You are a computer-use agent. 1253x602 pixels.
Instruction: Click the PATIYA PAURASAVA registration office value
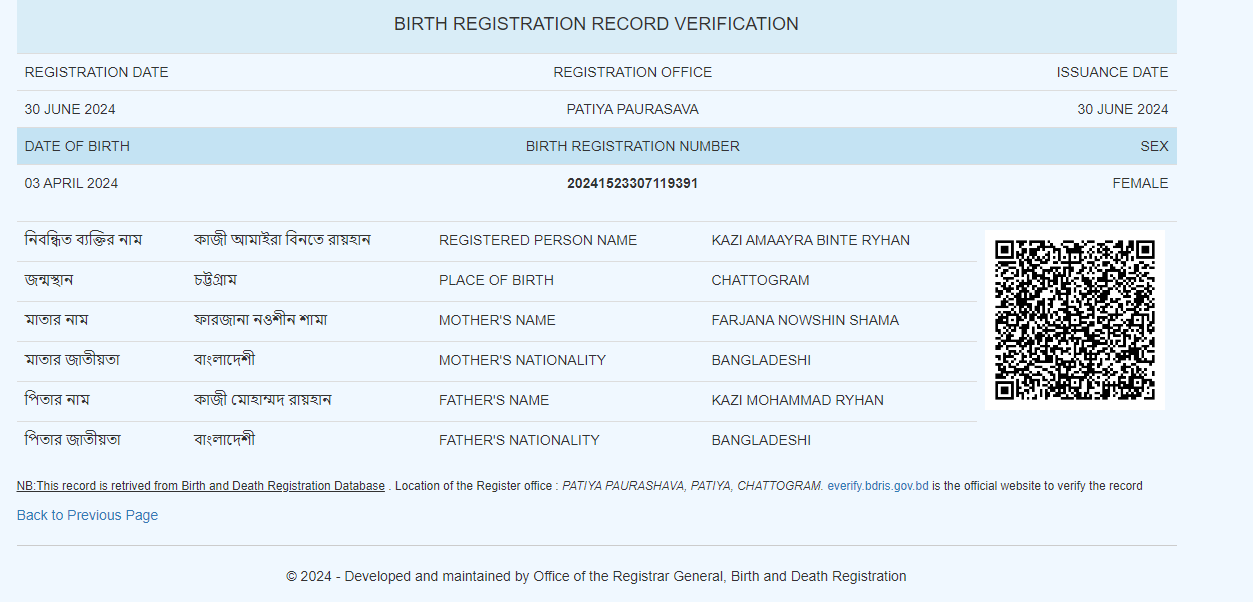click(632, 109)
